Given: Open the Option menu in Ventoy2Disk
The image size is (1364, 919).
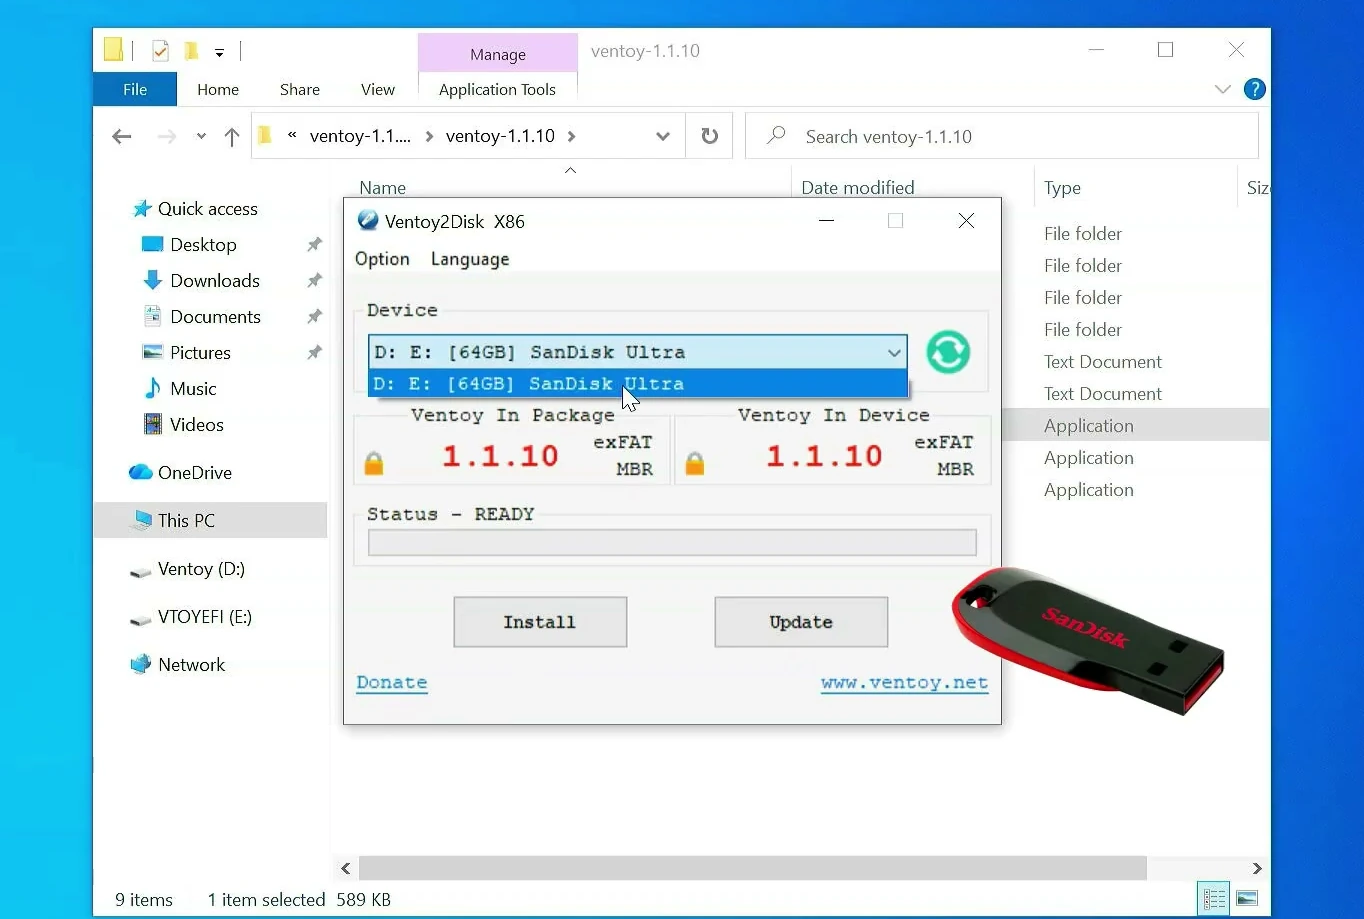Looking at the screenshot, I should pos(382,259).
